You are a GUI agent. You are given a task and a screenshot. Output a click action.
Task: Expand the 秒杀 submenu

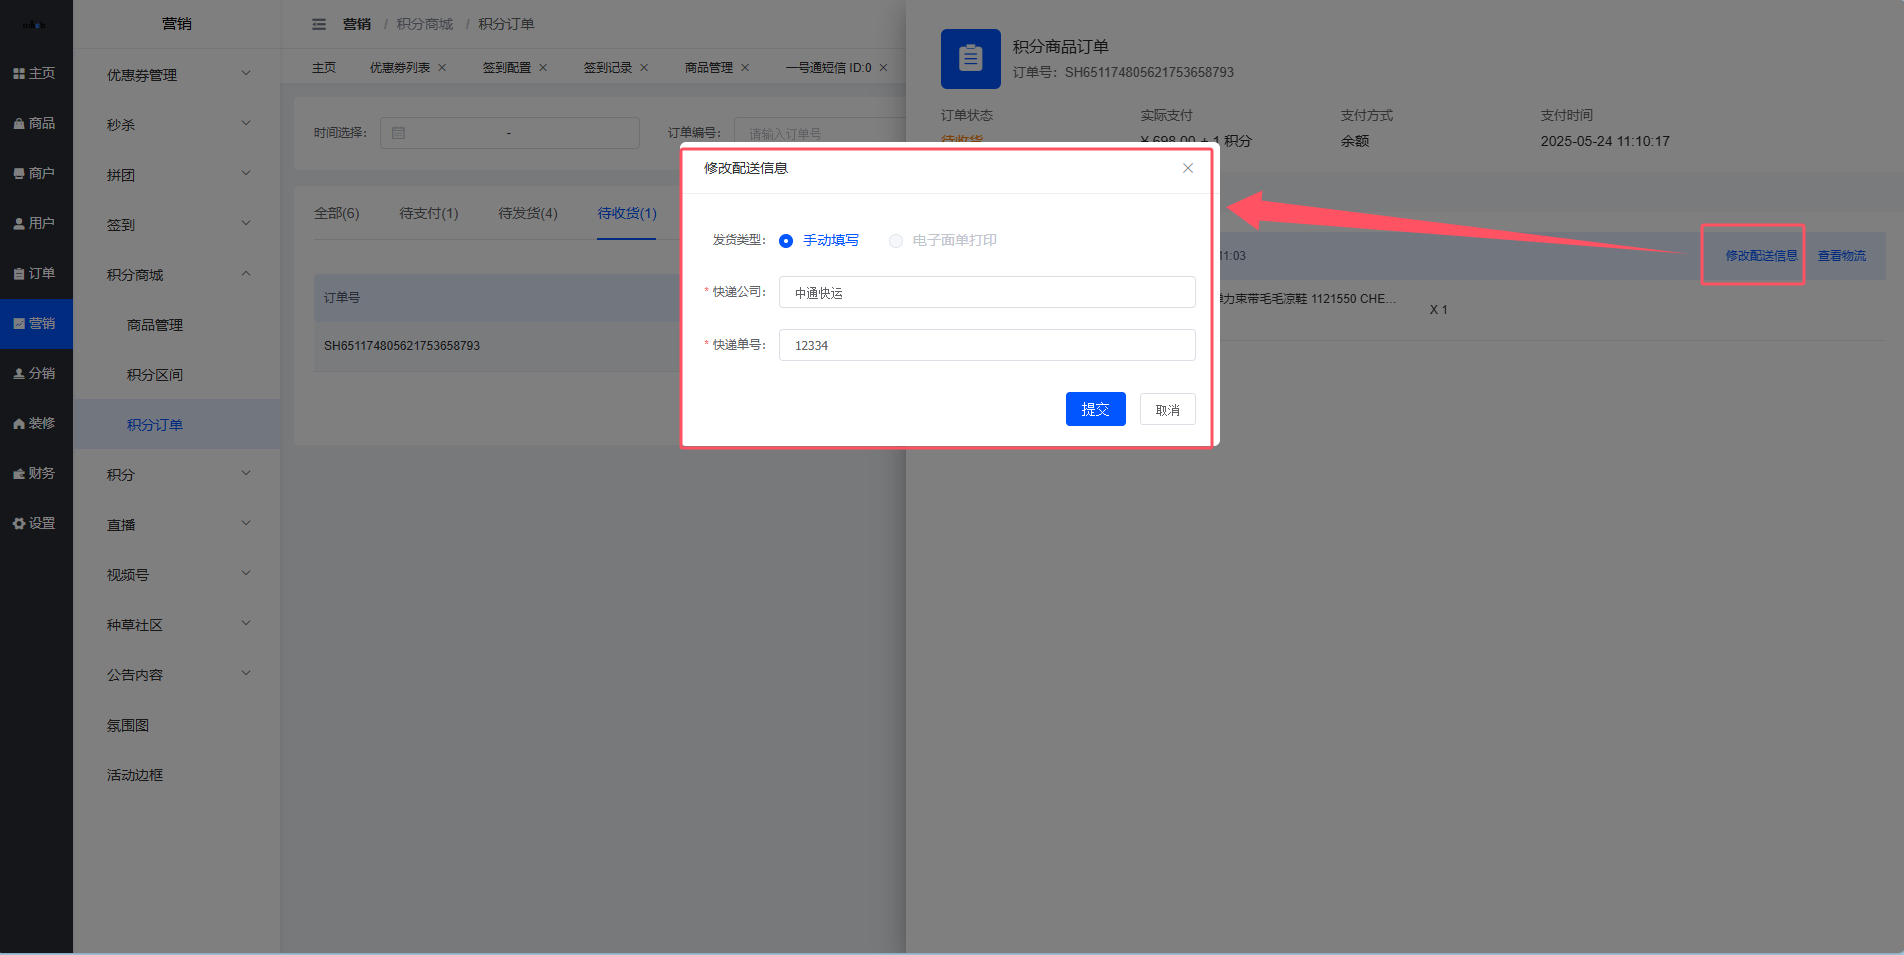click(177, 125)
